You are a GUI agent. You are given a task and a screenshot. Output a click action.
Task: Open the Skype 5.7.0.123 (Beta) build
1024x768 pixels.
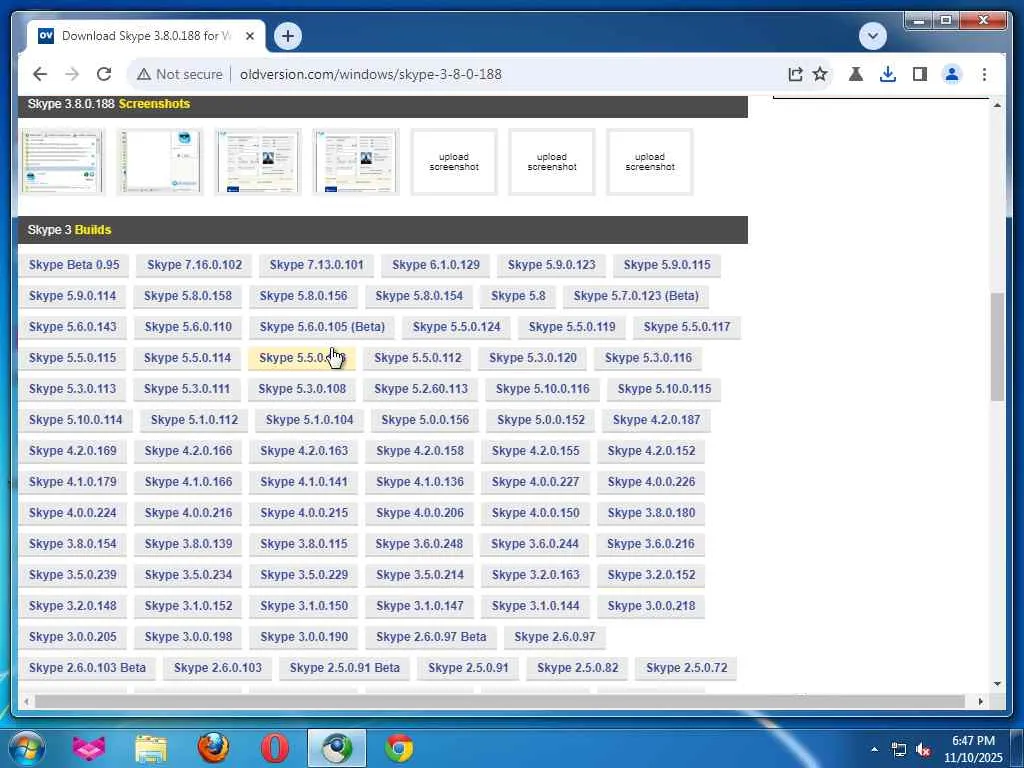click(x=636, y=296)
